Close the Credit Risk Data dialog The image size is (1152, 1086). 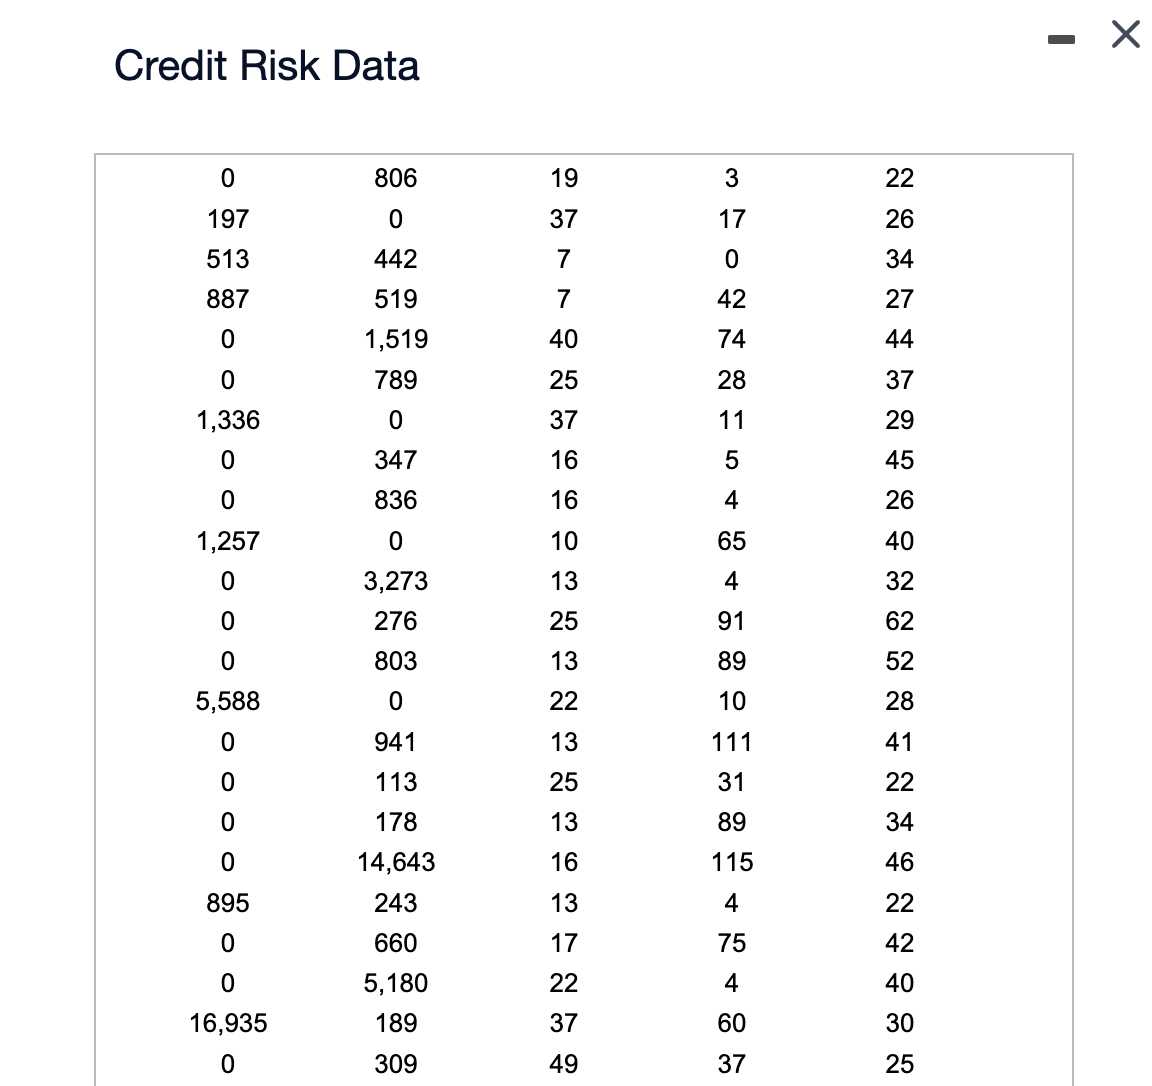pos(1124,34)
